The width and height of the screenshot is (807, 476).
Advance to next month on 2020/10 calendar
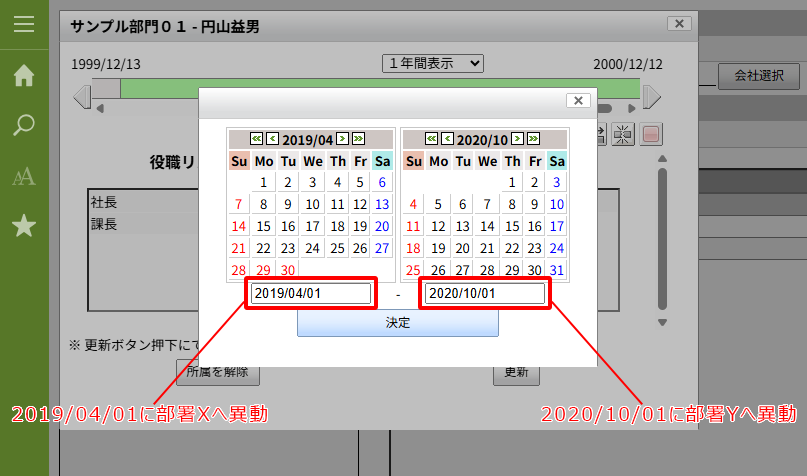(x=518, y=139)
